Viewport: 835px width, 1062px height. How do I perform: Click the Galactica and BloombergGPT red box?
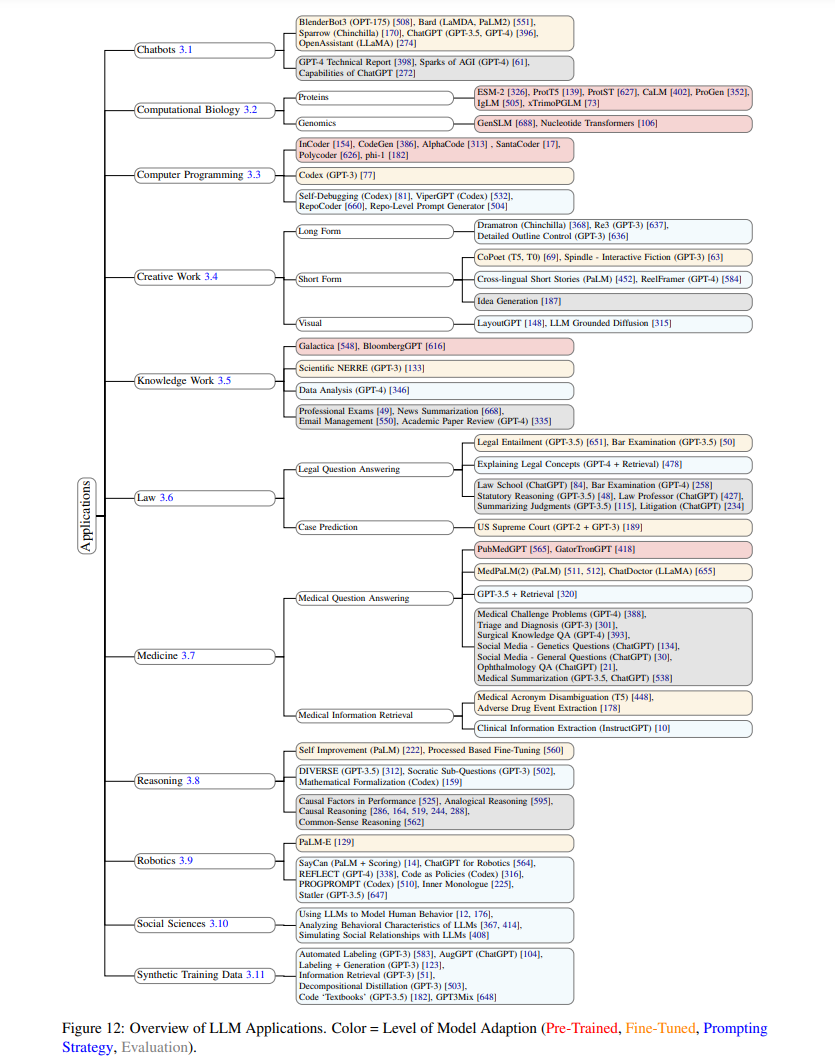pyautogui.click(x=435, y=347)
